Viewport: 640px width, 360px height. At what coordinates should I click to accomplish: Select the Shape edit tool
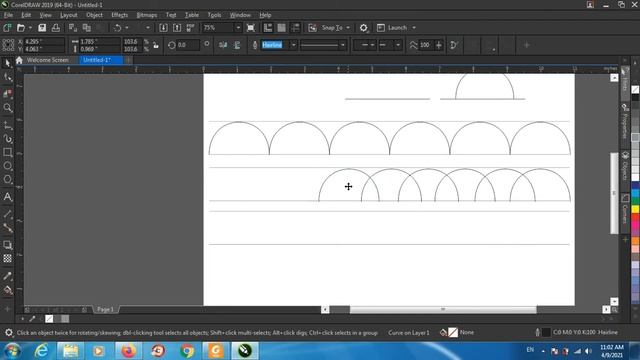point(7,77)
